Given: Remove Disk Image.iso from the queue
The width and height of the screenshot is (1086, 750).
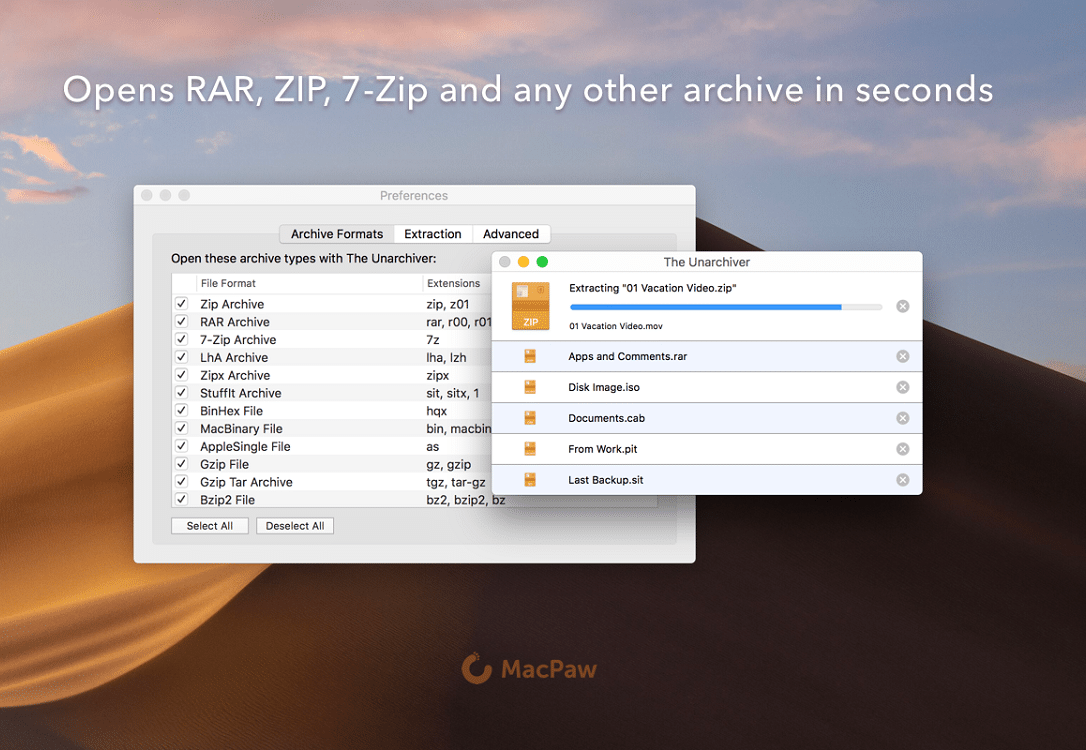Looking at the screenshot, I should [x=903, y=387].
